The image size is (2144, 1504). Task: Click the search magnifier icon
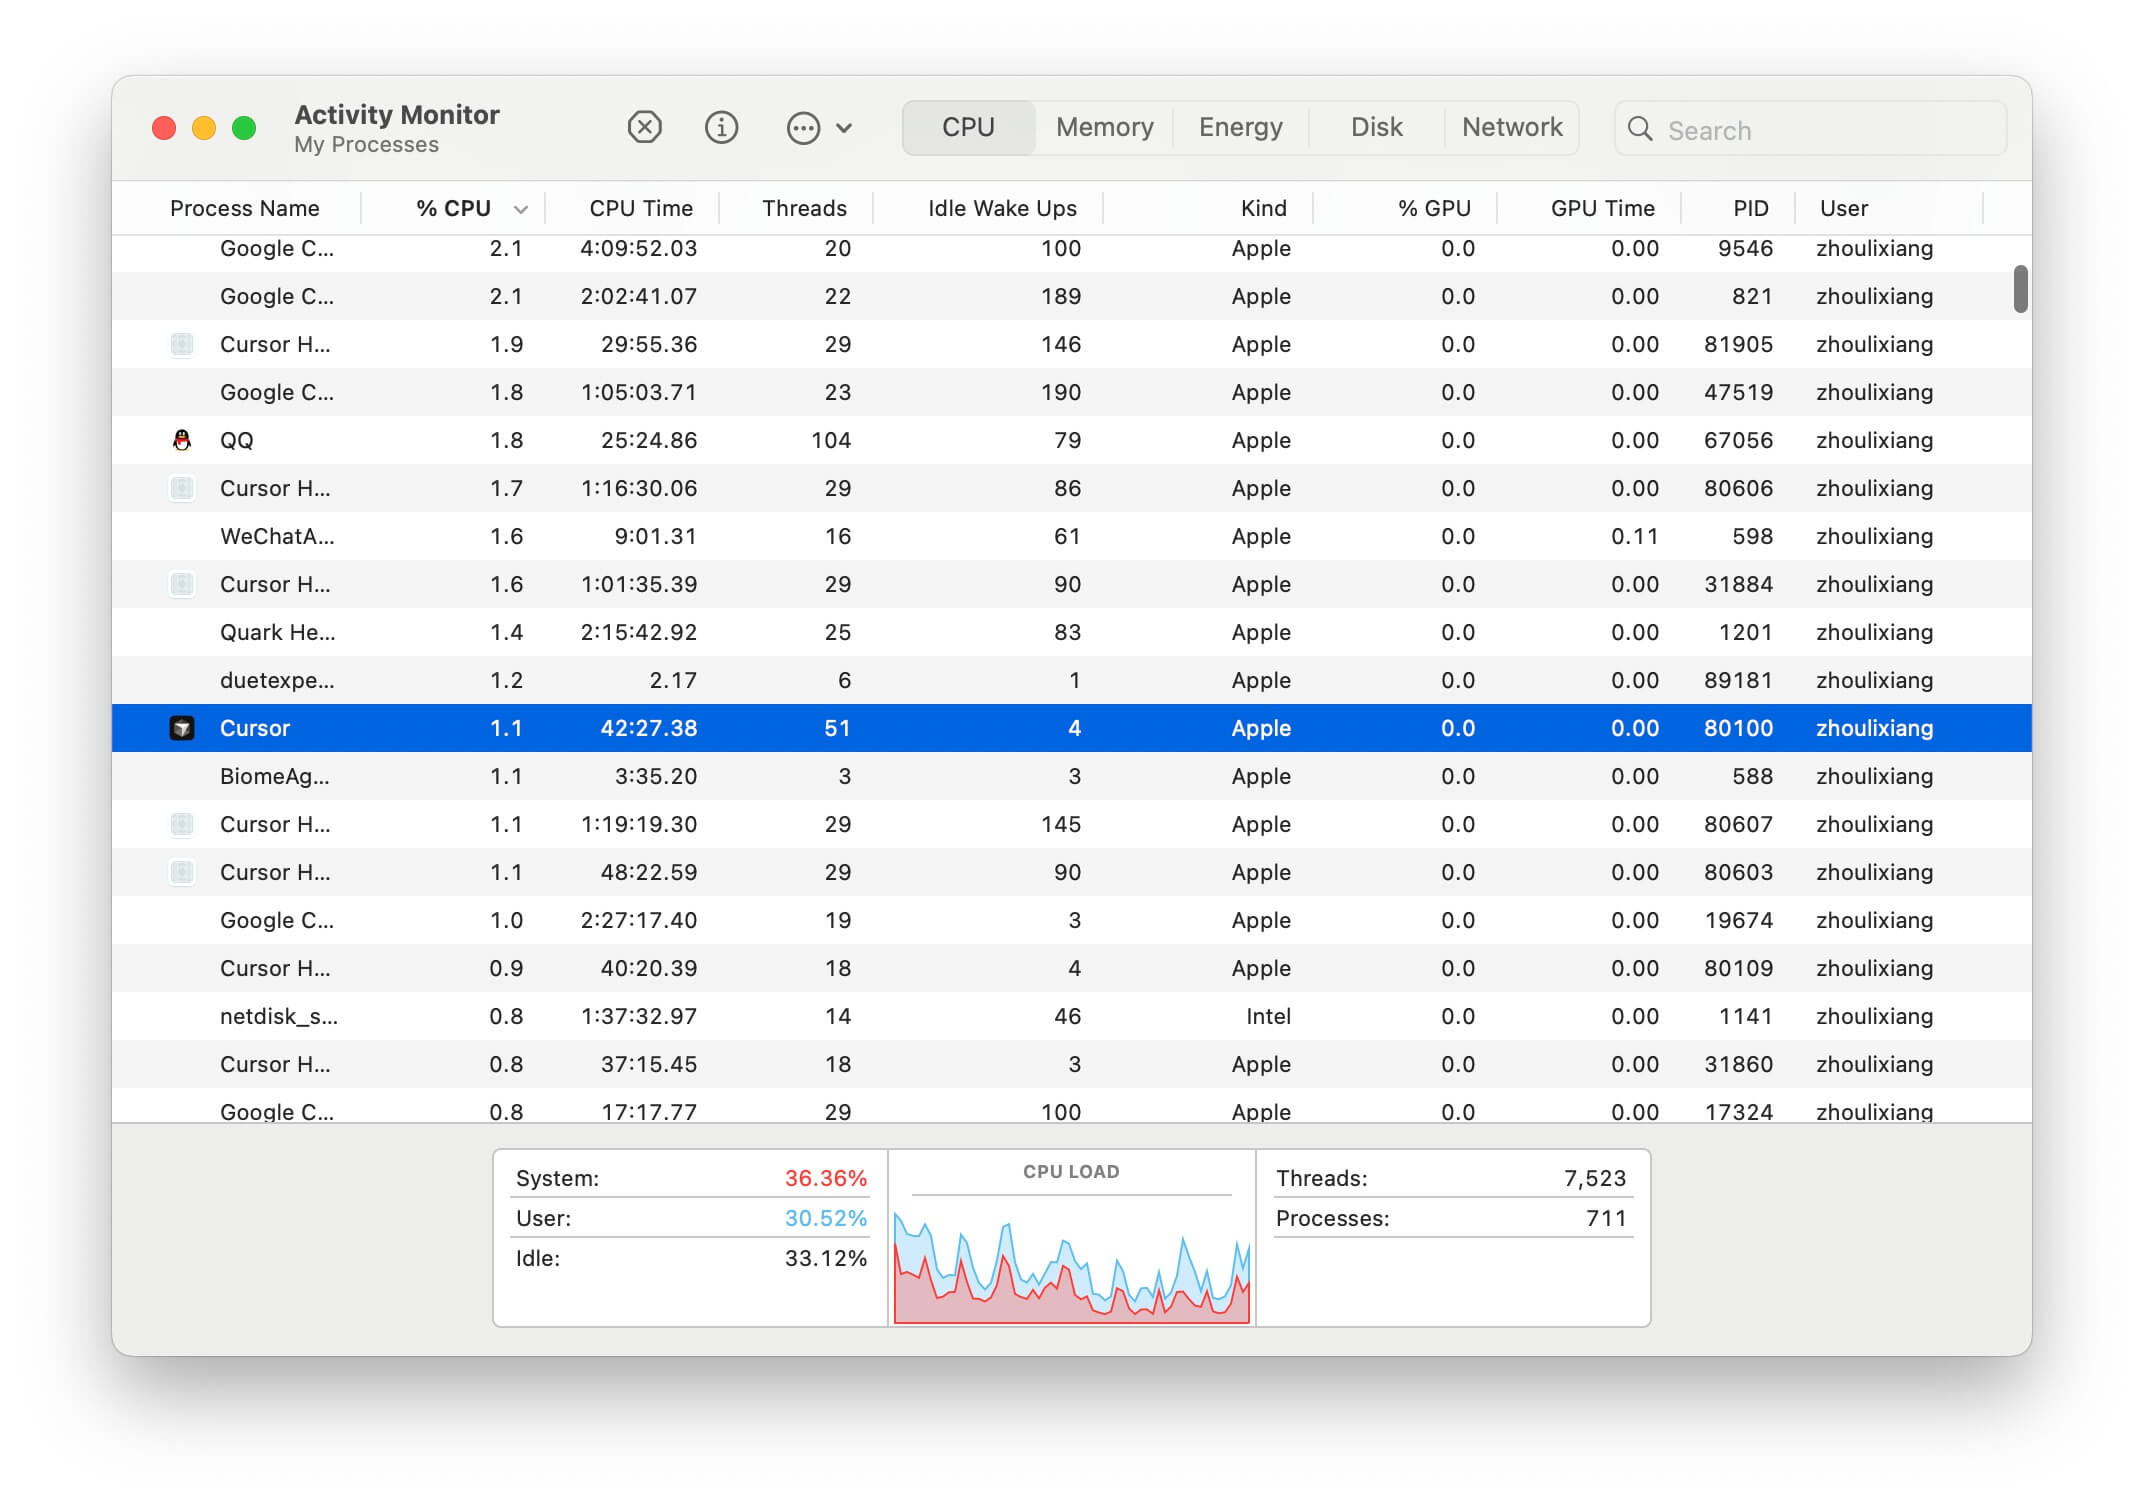(x=1640, y=129)
